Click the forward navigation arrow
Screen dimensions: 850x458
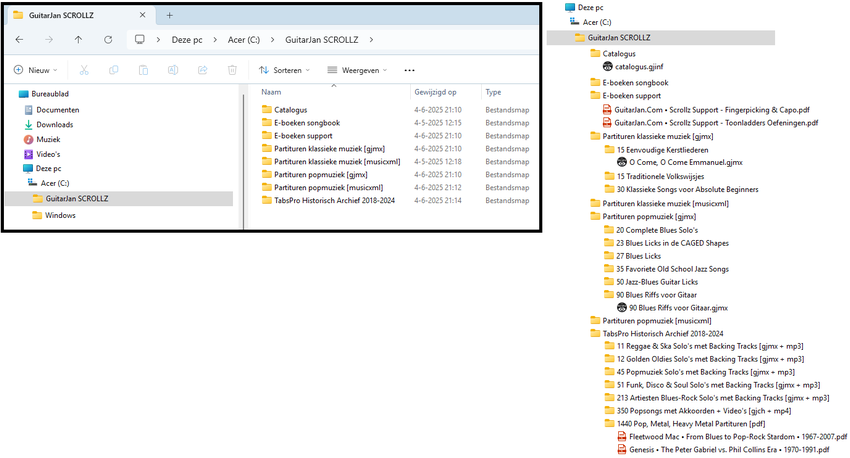(49, 40)
